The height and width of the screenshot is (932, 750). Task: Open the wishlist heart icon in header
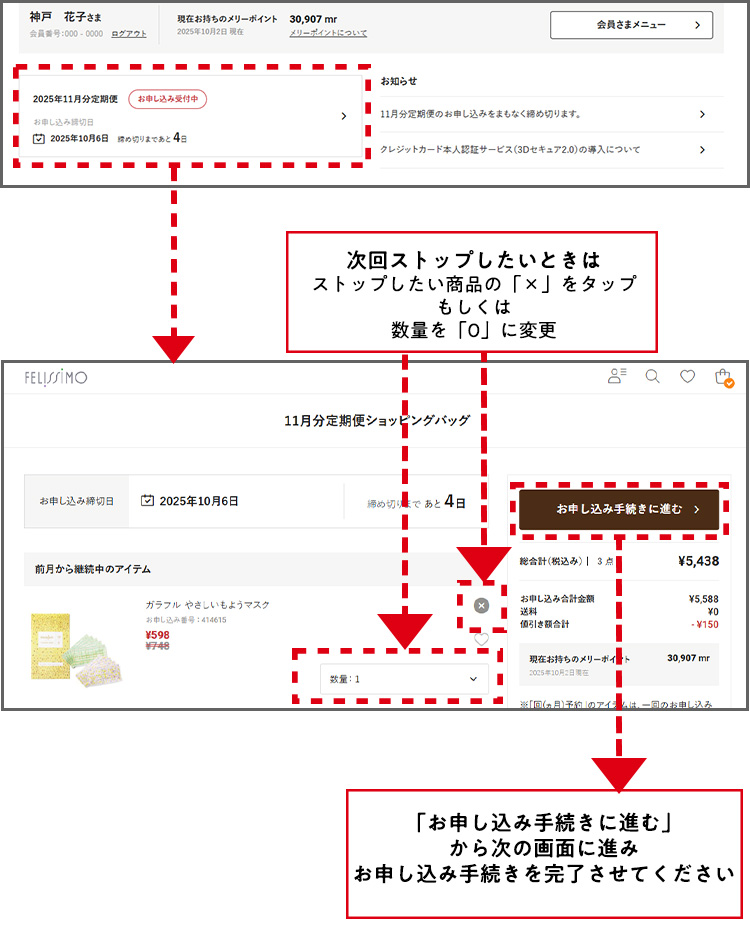[687, 377]
